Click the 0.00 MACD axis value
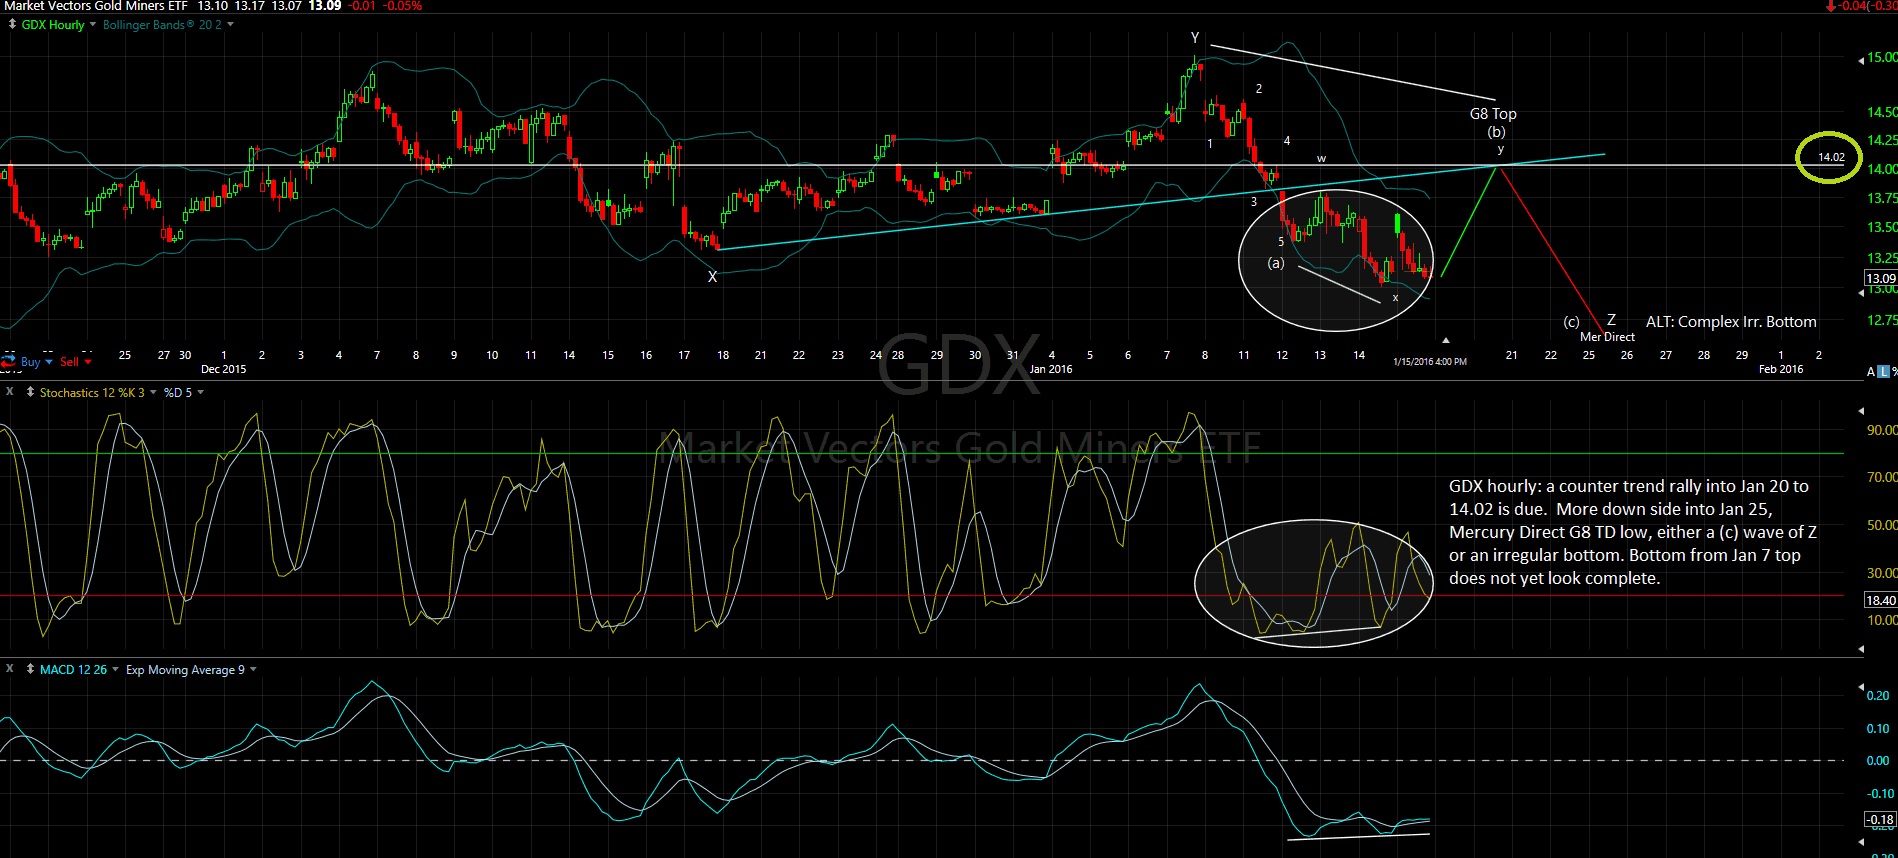This screenshot has width=1898, height=858. click(x=1878, y=761)
